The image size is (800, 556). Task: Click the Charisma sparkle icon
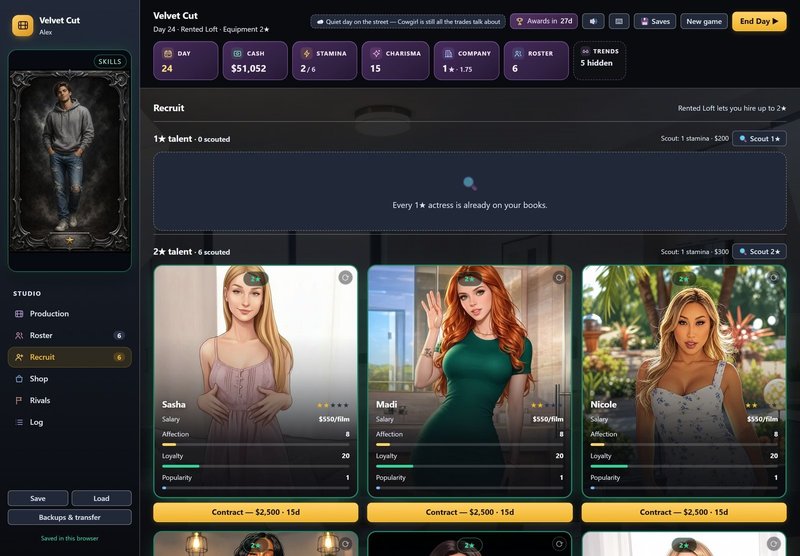point(376,53)
